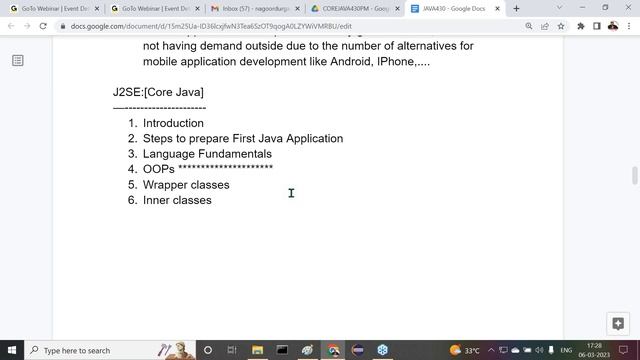Image resolution: width=640 pixels, height=360 pixels.
Task: Switch to first GoTo Webinar tab
Action: click(54, 8)
